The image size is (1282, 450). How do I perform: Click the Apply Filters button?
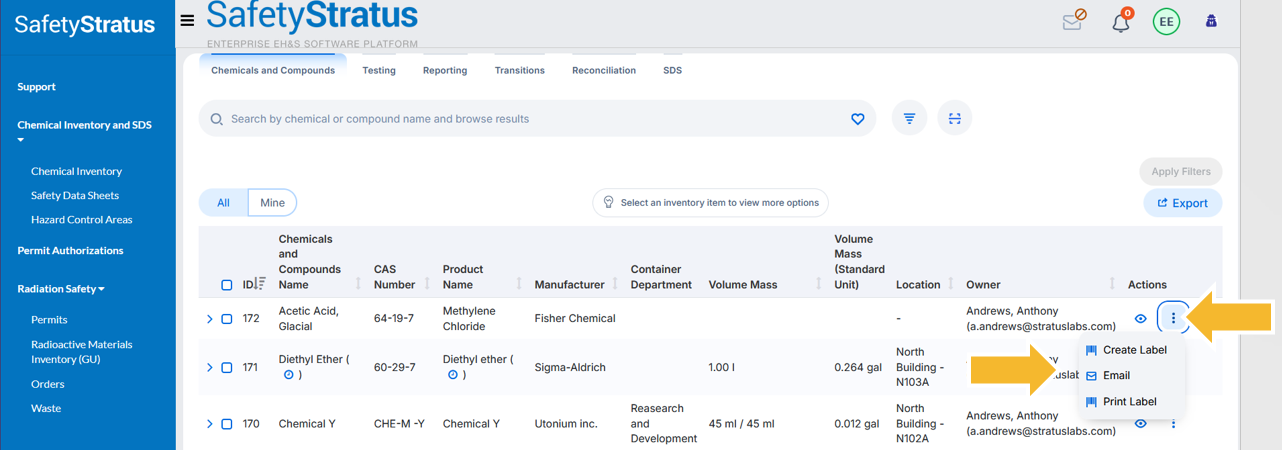pos(1181,171)
